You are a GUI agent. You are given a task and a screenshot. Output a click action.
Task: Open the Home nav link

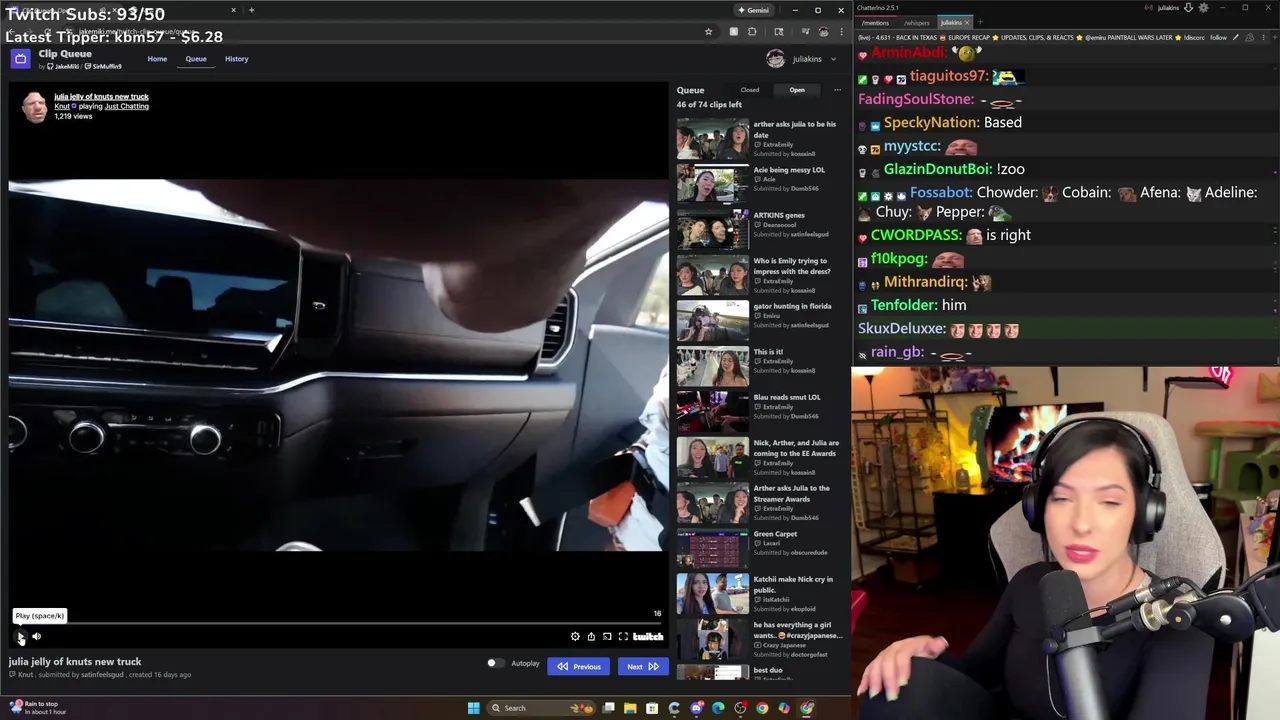tap(157, 59)
